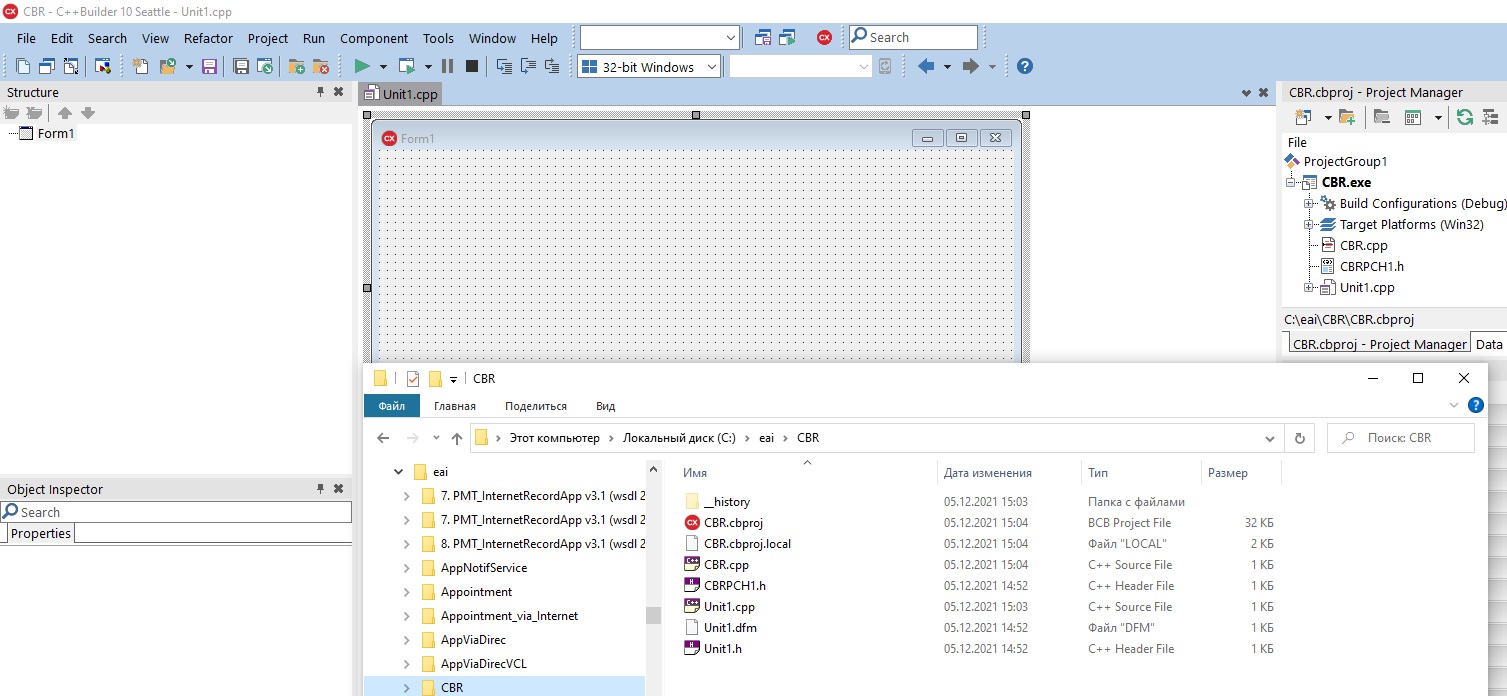The width and height of the screenshot is (1507, 696).
Task: Select the __history folder in Explorer
Action: [726, 502]
